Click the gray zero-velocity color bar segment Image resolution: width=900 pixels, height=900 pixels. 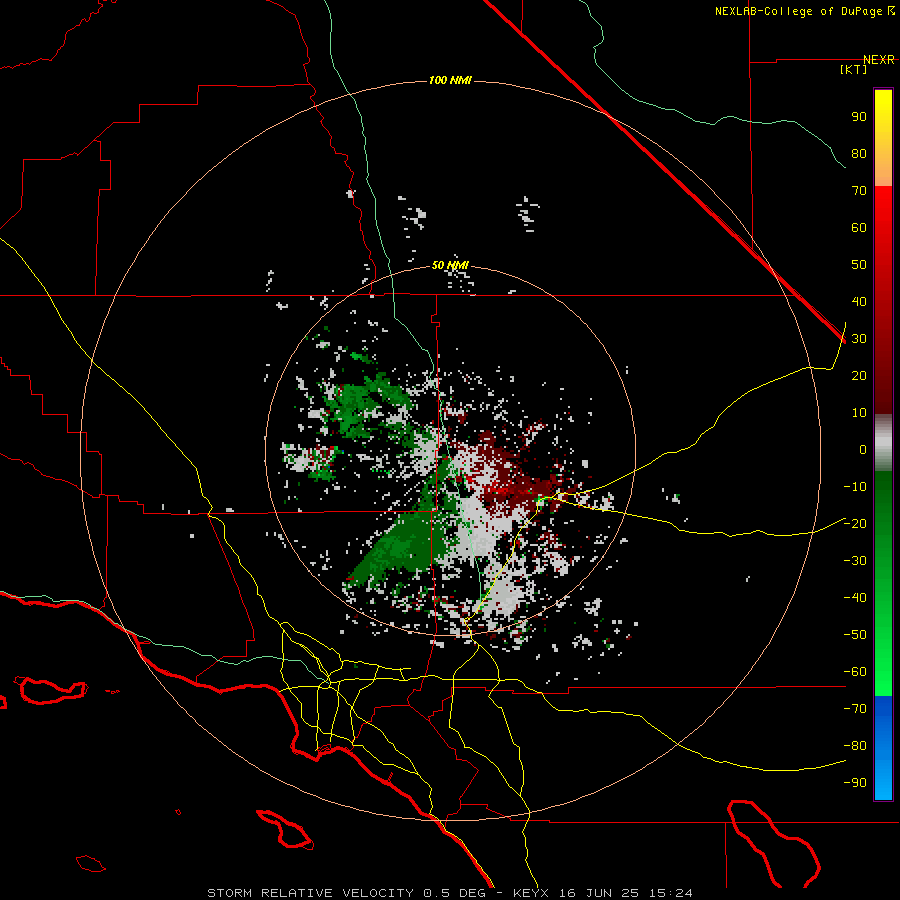pos(883,443)
